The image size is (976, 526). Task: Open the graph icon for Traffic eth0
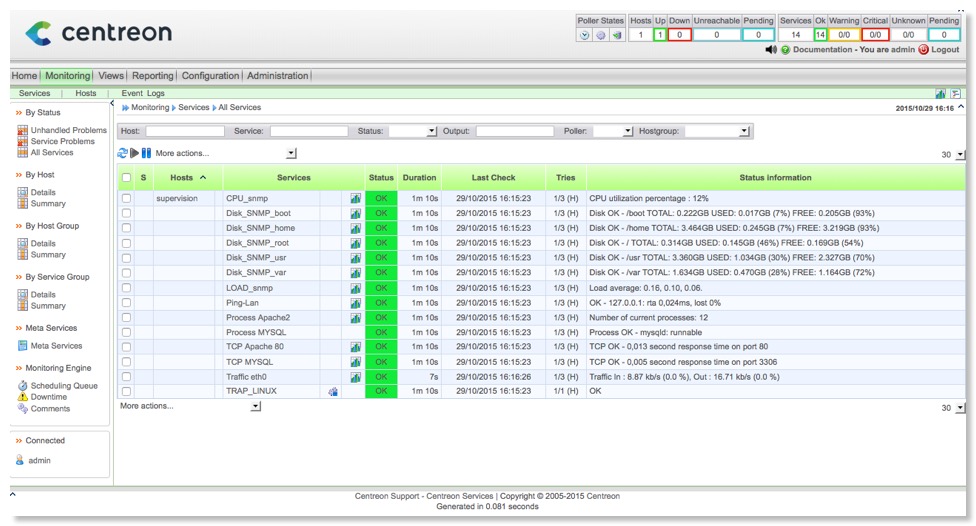click(x=355, y=377)
